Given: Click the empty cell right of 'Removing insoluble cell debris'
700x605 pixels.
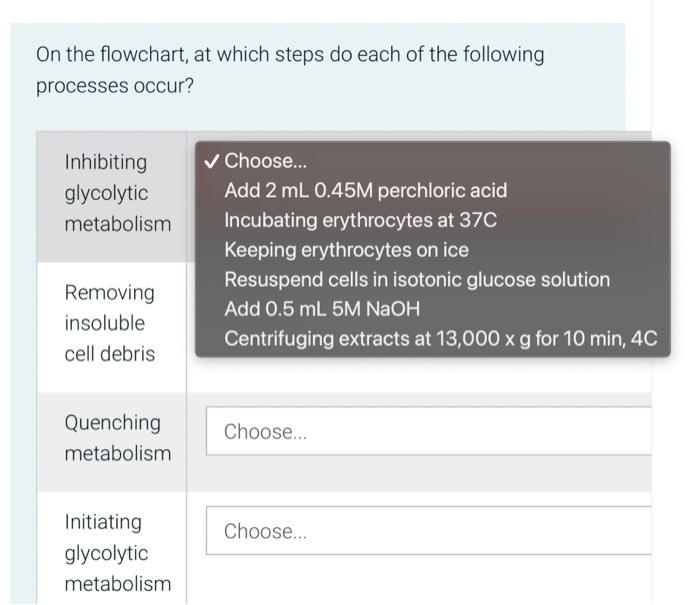Looking at the screenshot, I should (420, 375).
